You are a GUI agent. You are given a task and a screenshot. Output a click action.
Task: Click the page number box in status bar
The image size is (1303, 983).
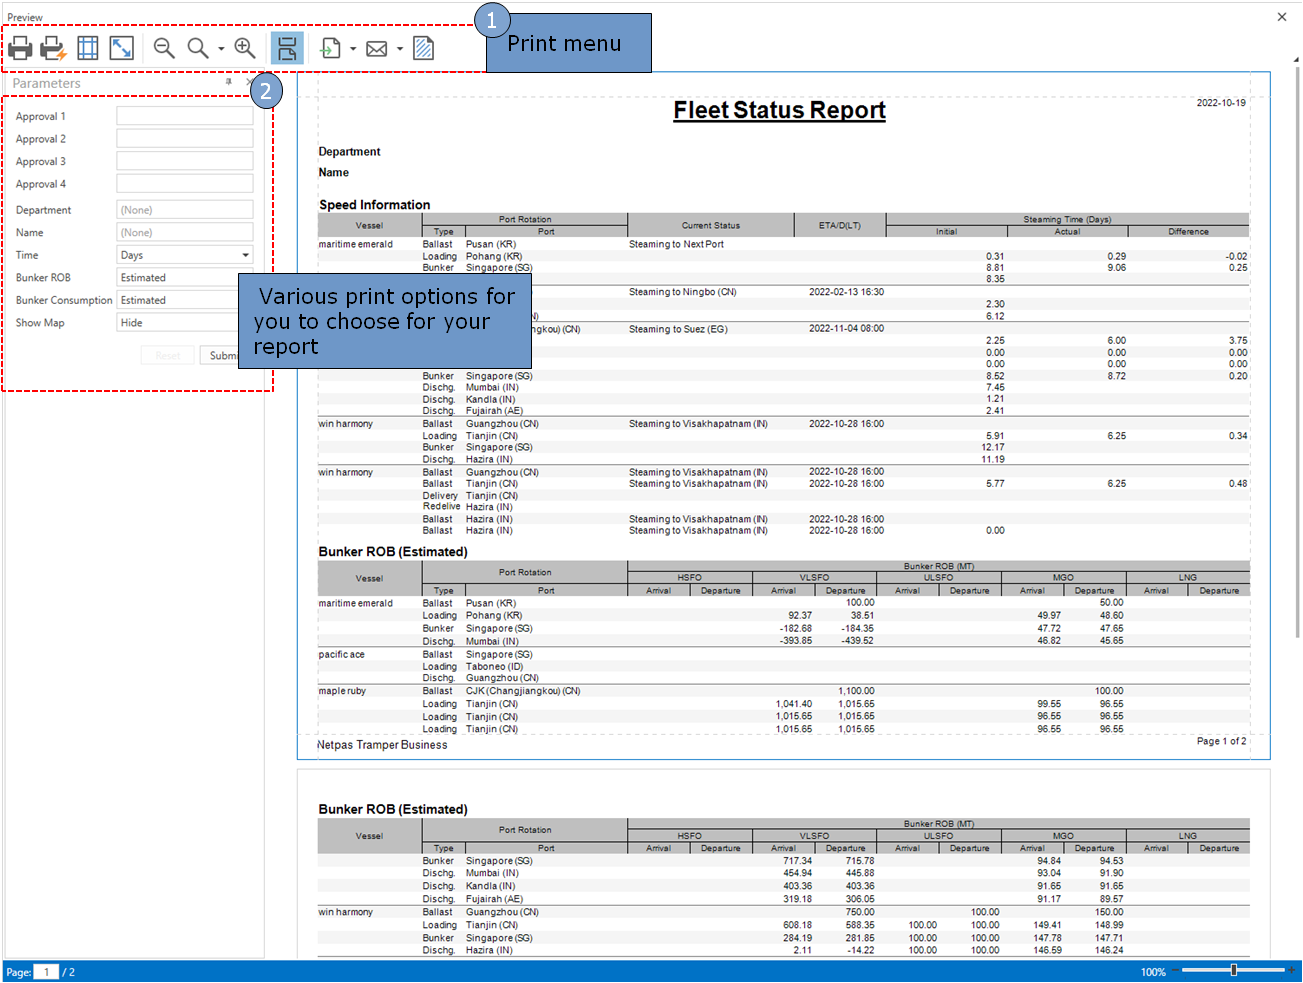point(47,972)
